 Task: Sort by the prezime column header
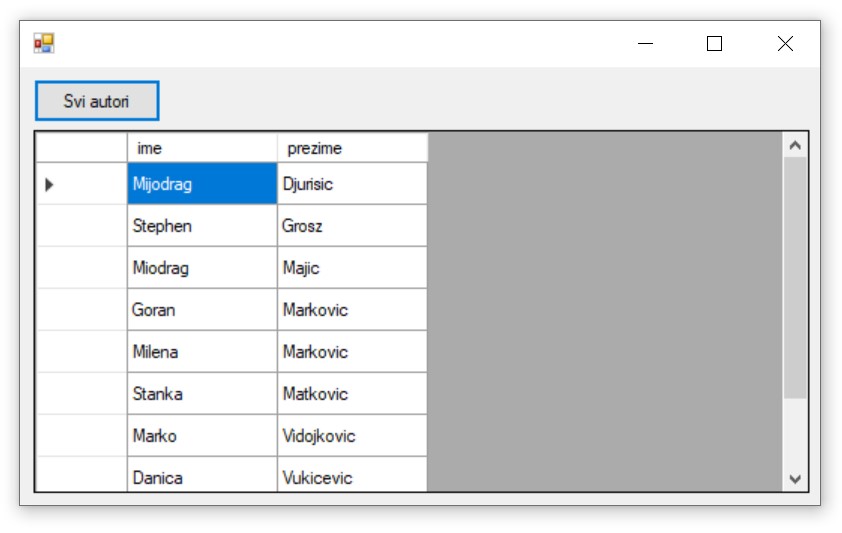[352, 148]
